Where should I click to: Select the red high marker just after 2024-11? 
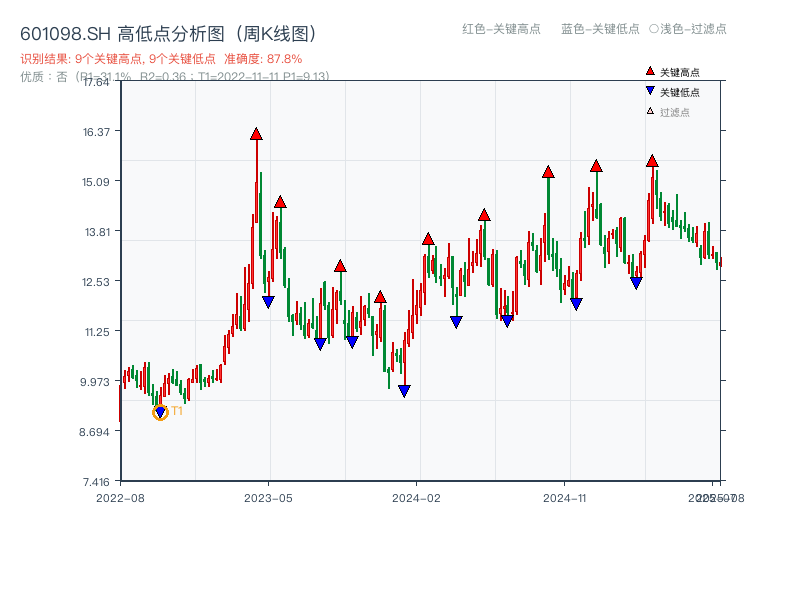(596, 166)
